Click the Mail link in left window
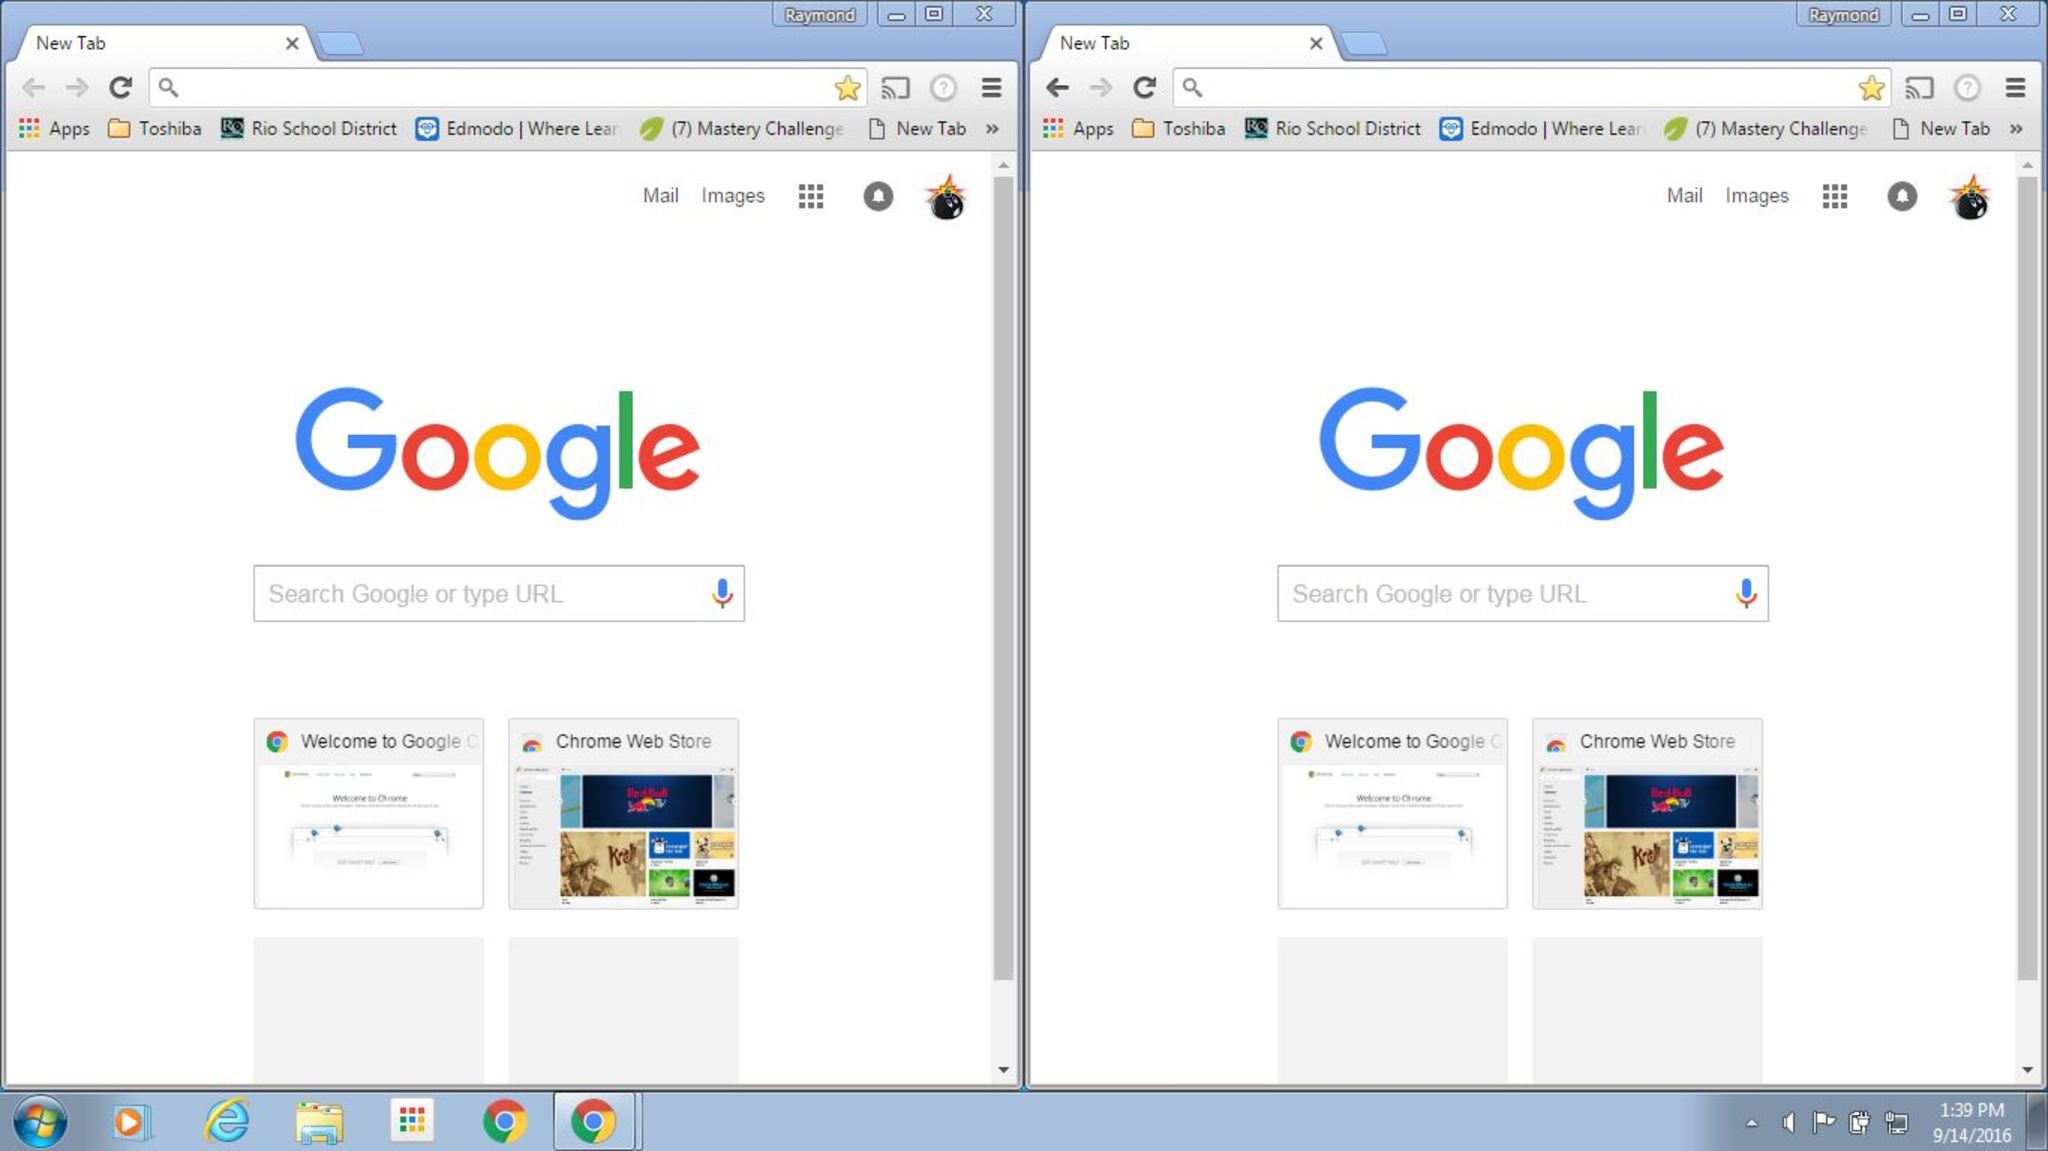The width and height of the screenshot is (2048, 1151). pyautogui.click(x=660, y=196)
